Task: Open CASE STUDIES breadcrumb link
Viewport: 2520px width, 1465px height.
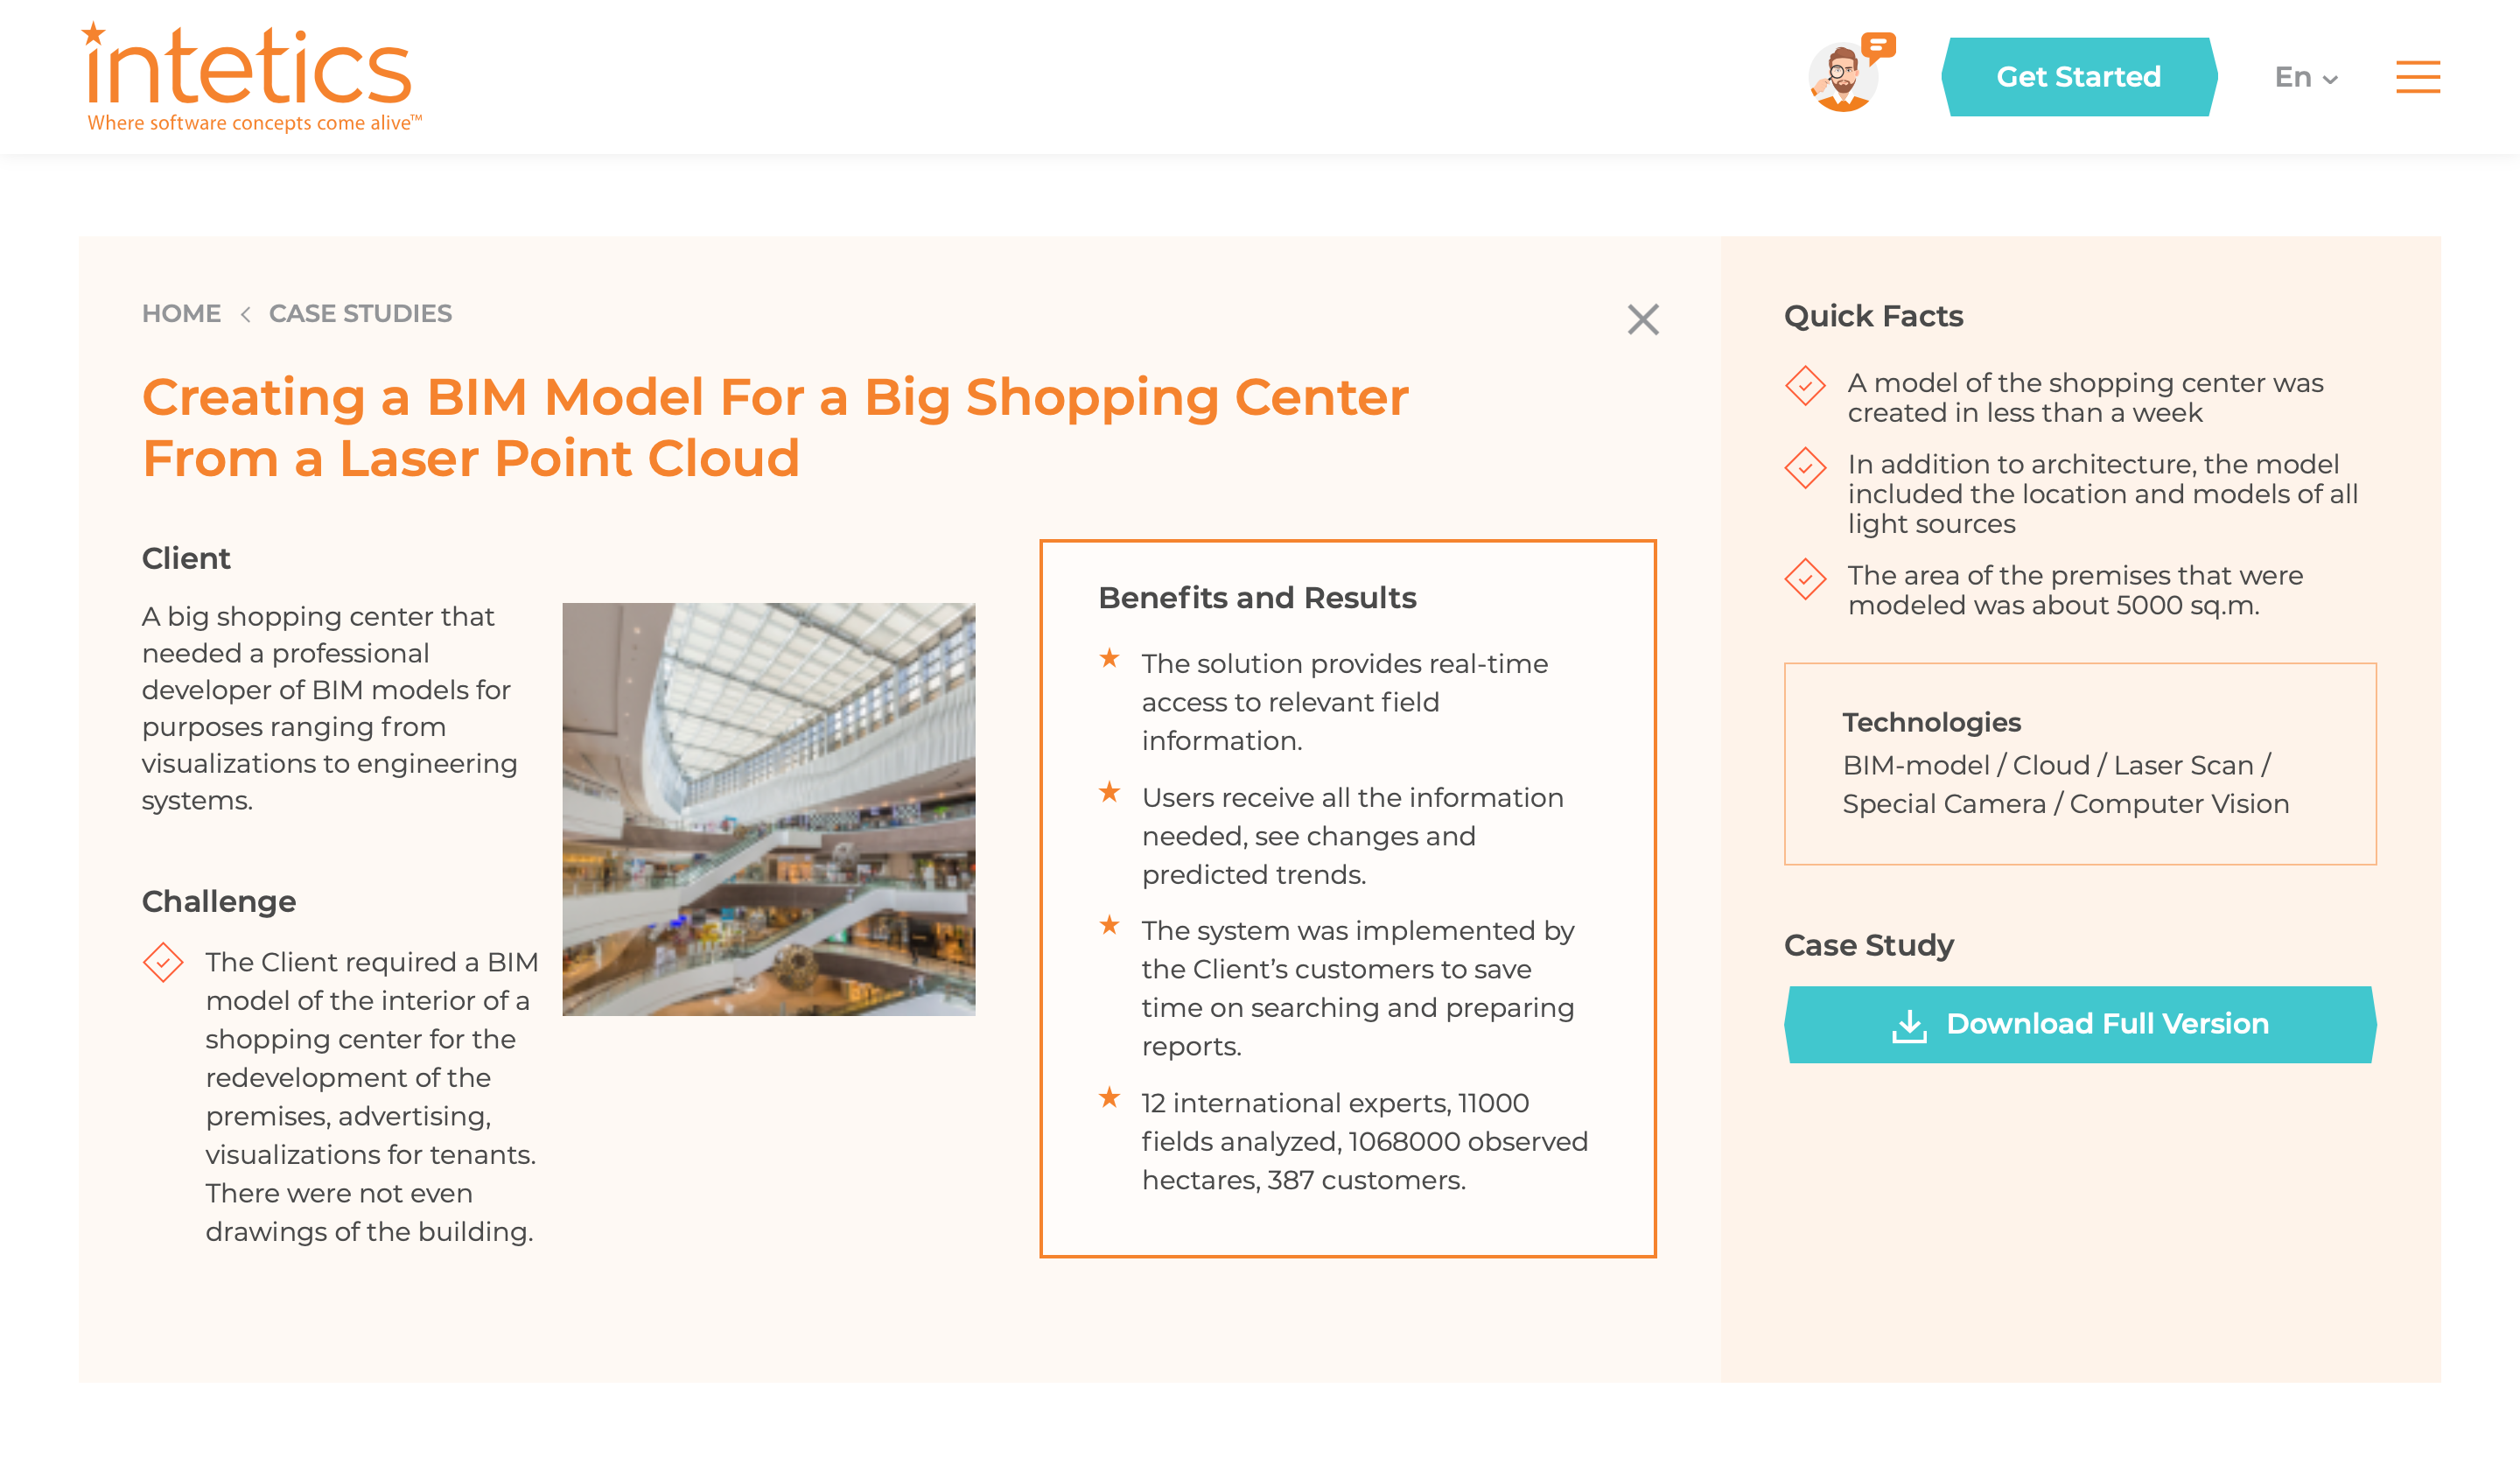Action: click(x=360, y=313)
